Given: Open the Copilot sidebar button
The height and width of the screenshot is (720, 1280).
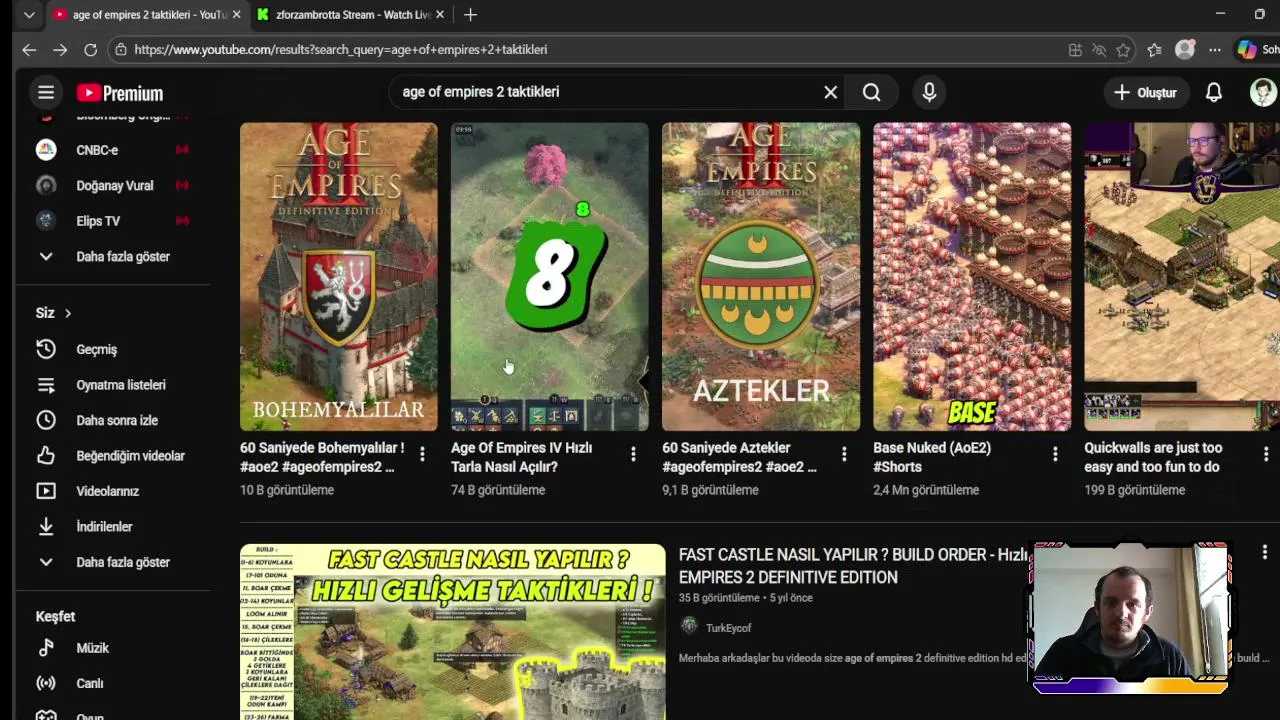Looking at the screenshot, I should 1258,49.
